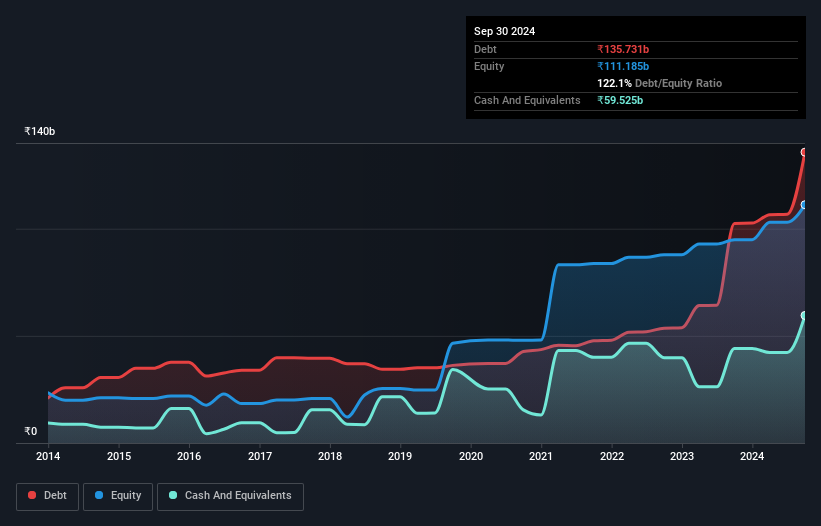The width and height of the screenshot is (821, 526).
Task: Click the 2014 x-axis label
Action: click(48, 456)
